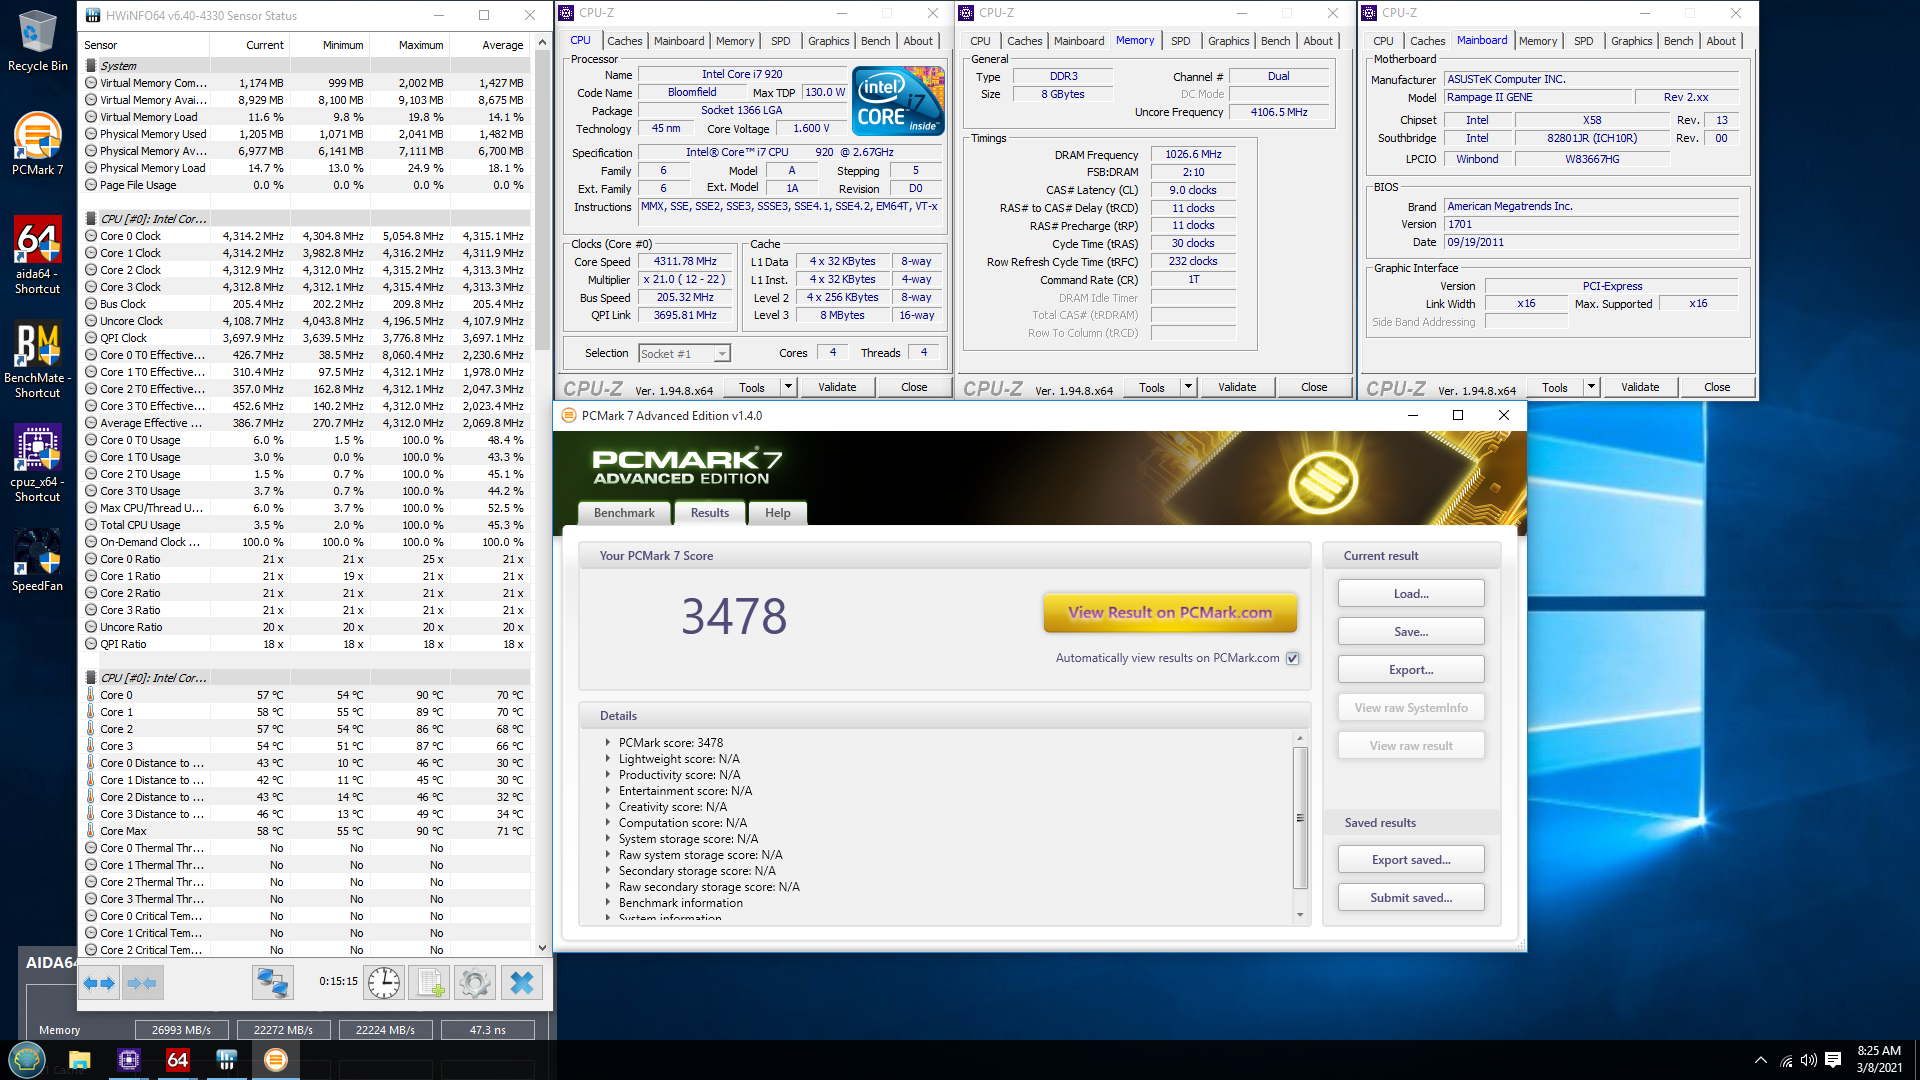Switch to AIDA64 taskbar icon

pyautogui.click(x=178, y=1060)
